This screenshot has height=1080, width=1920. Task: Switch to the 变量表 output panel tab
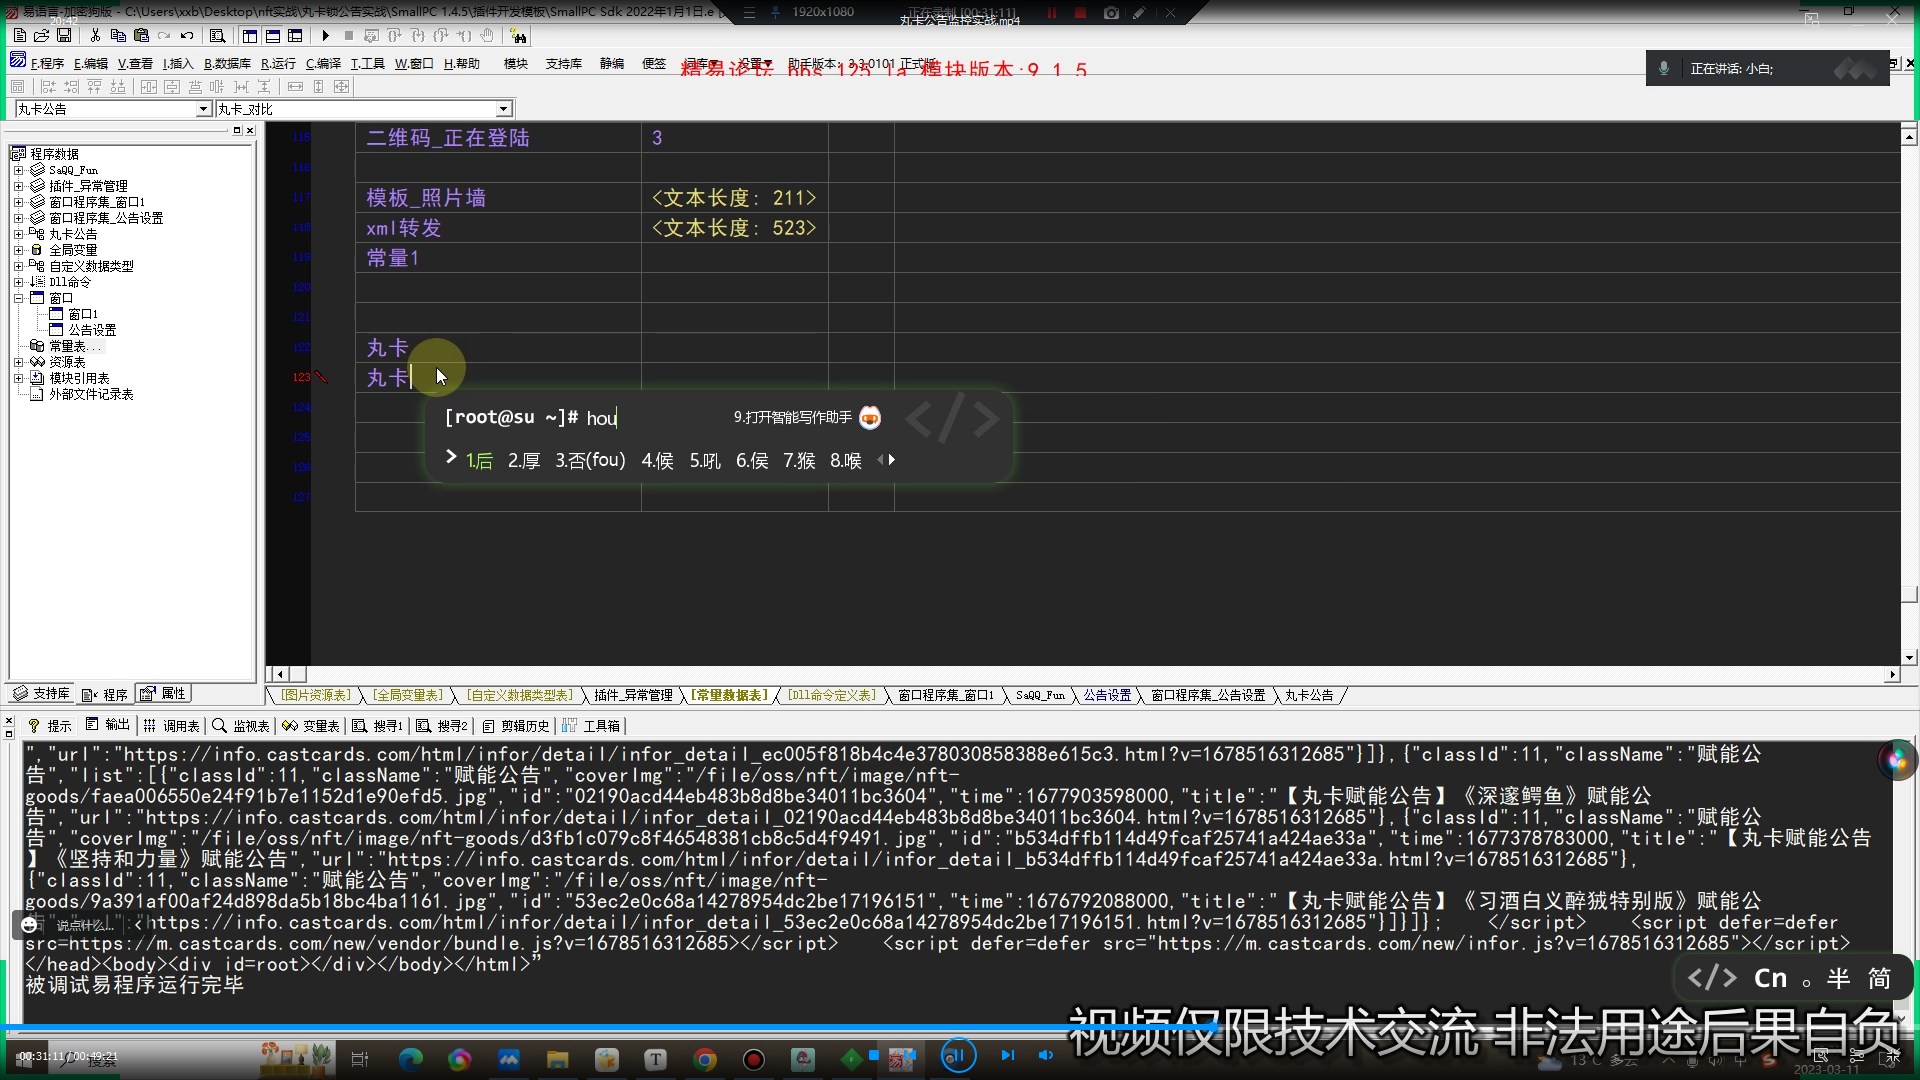point(311,726)
